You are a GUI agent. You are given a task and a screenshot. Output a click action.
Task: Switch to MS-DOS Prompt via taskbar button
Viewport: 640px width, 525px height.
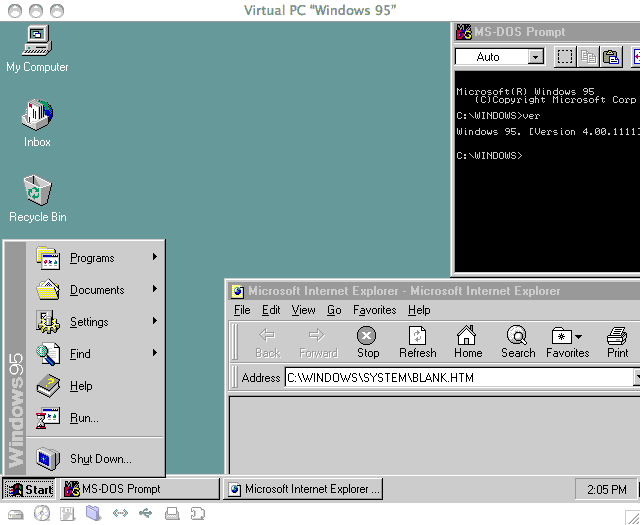tap(140, 489)
